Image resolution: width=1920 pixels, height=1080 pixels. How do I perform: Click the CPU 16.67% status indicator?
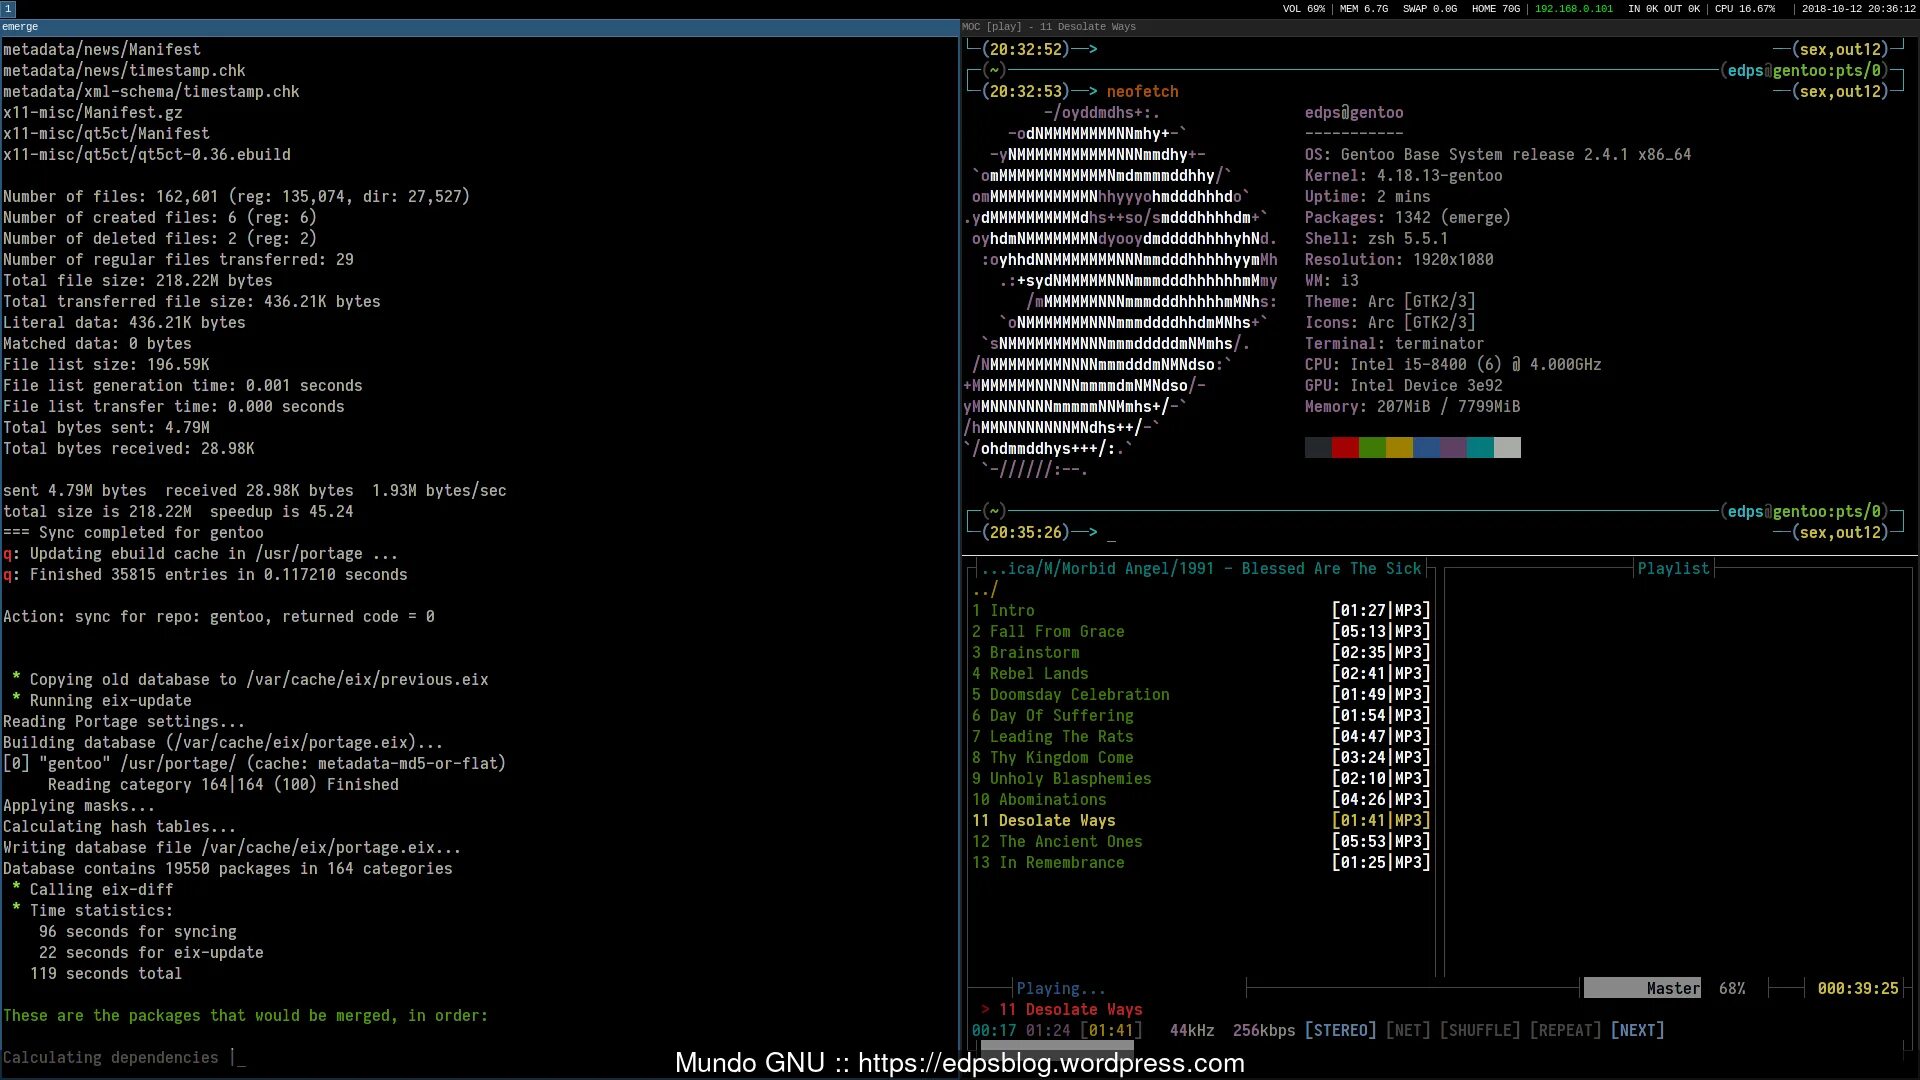click(x=1744, y=9)
